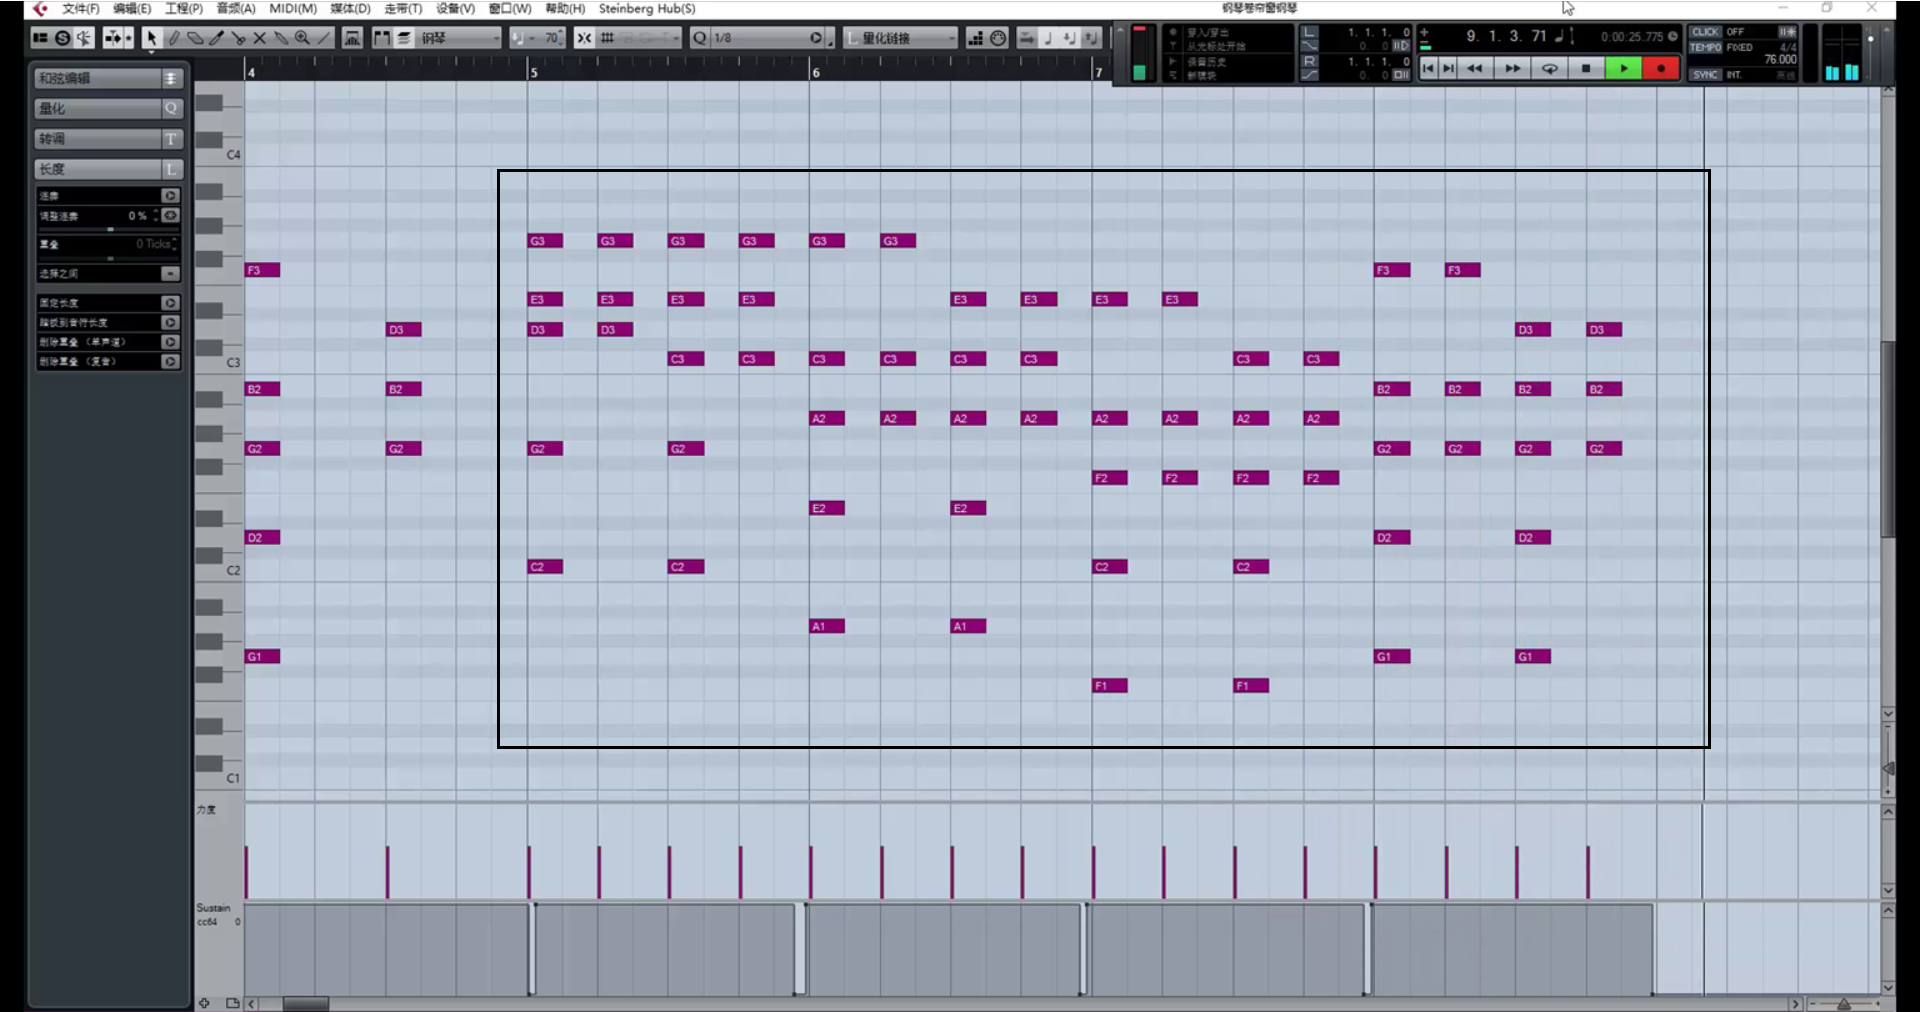Select the Erase tool
This screenshot has width=1920, height=1012.
[x=195, y=38]
